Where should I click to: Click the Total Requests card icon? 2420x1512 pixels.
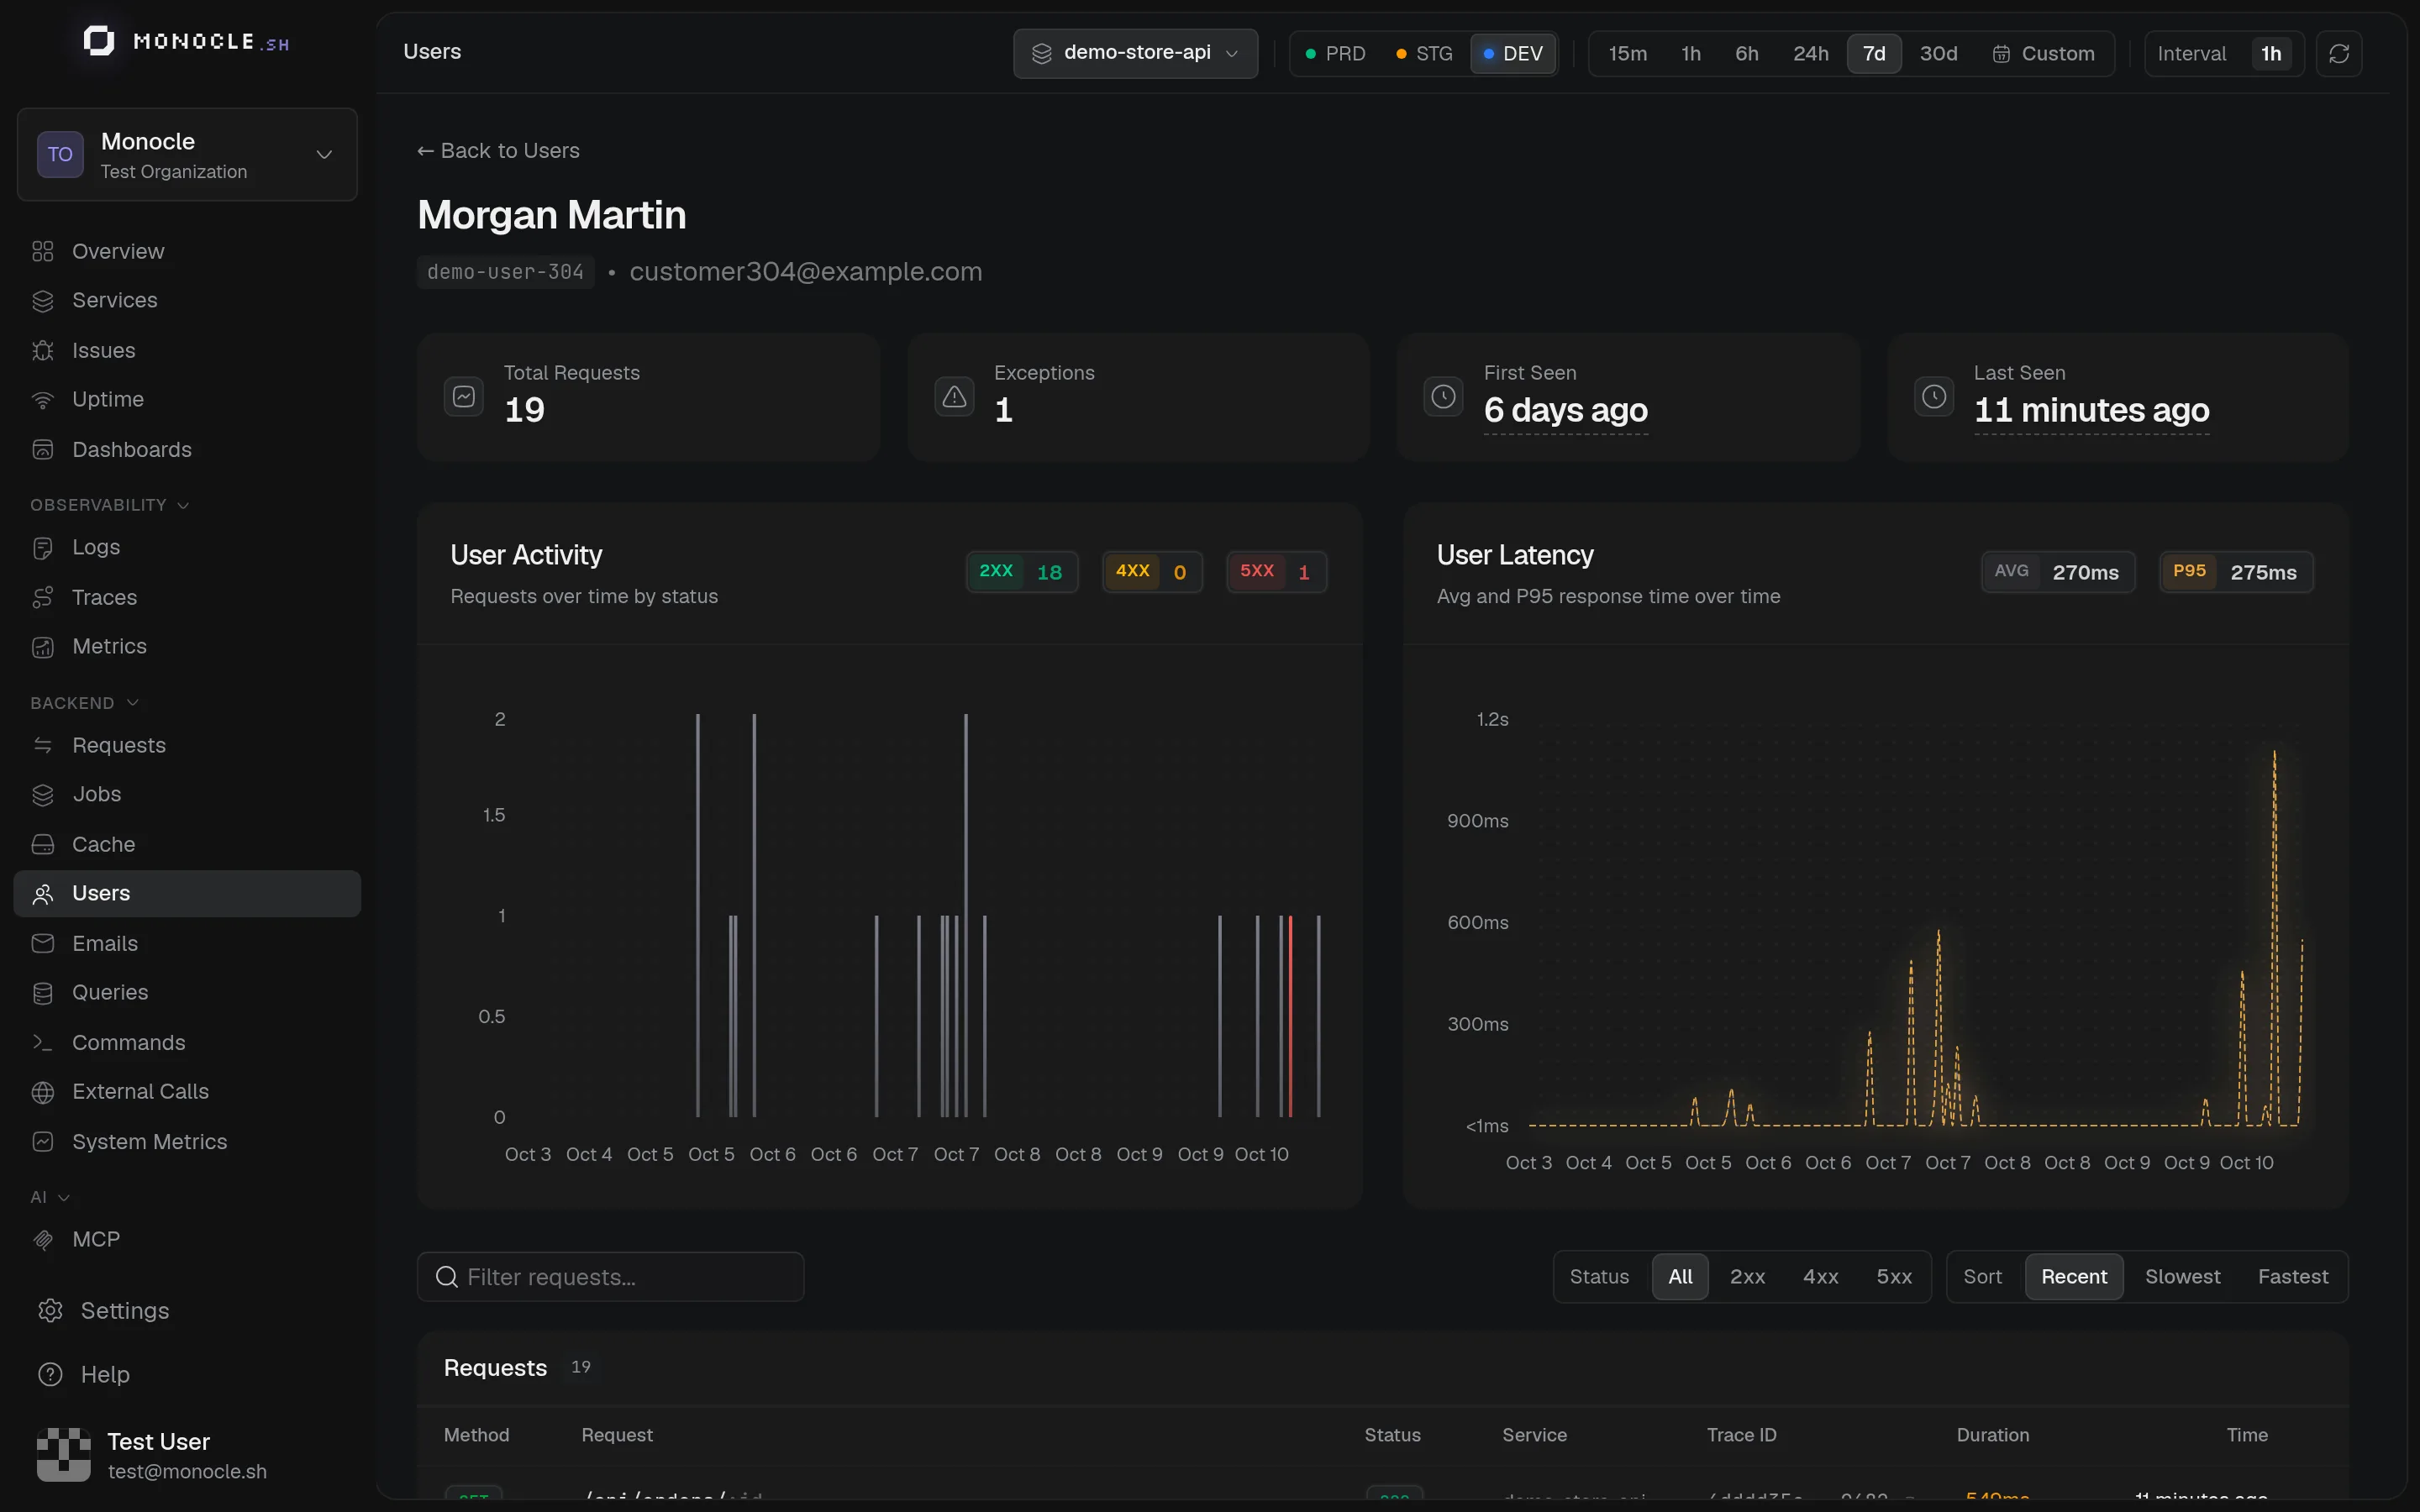[x=464, y=397]
